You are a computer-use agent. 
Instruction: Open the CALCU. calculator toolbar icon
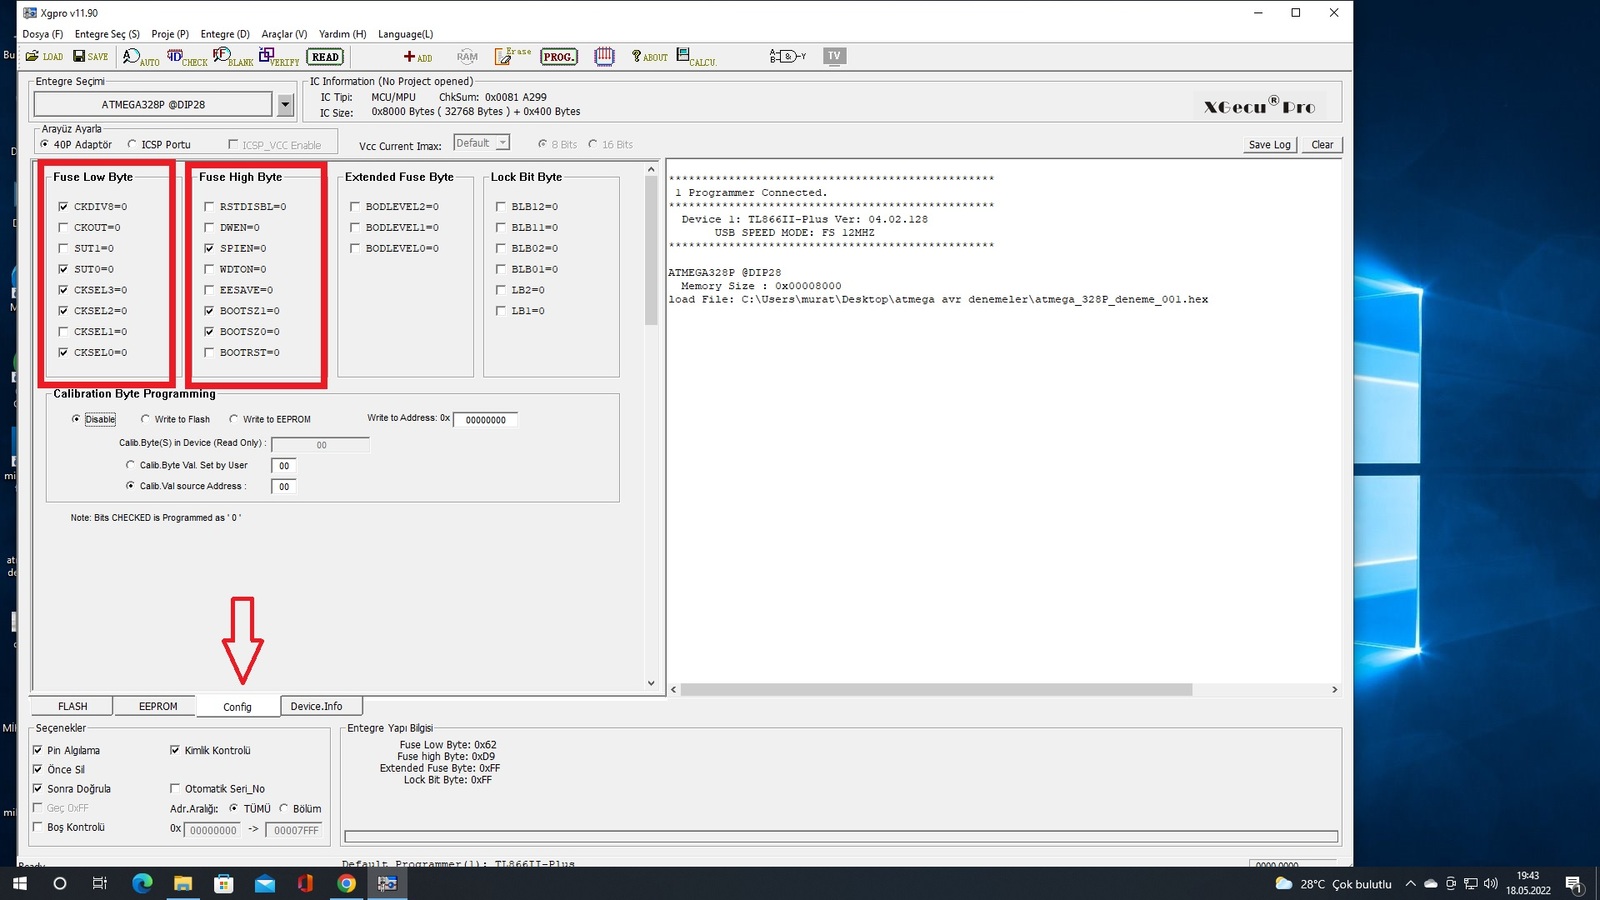tap(696, 57)
